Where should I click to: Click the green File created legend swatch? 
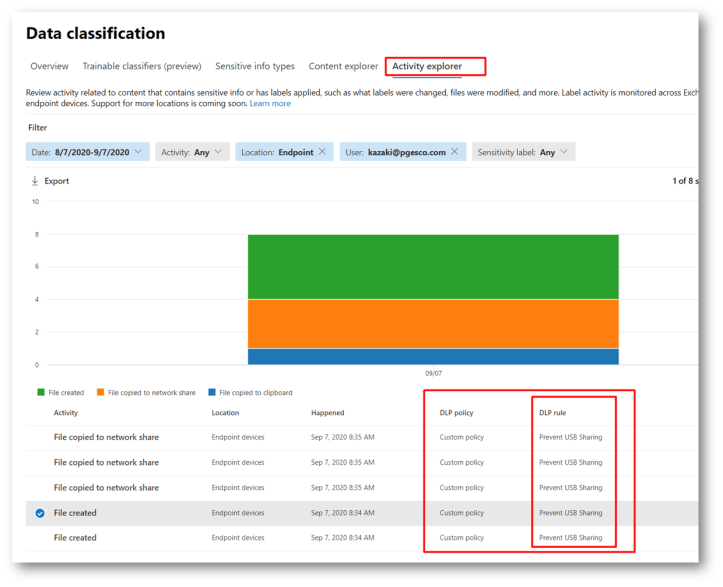(x=40, y=393)
